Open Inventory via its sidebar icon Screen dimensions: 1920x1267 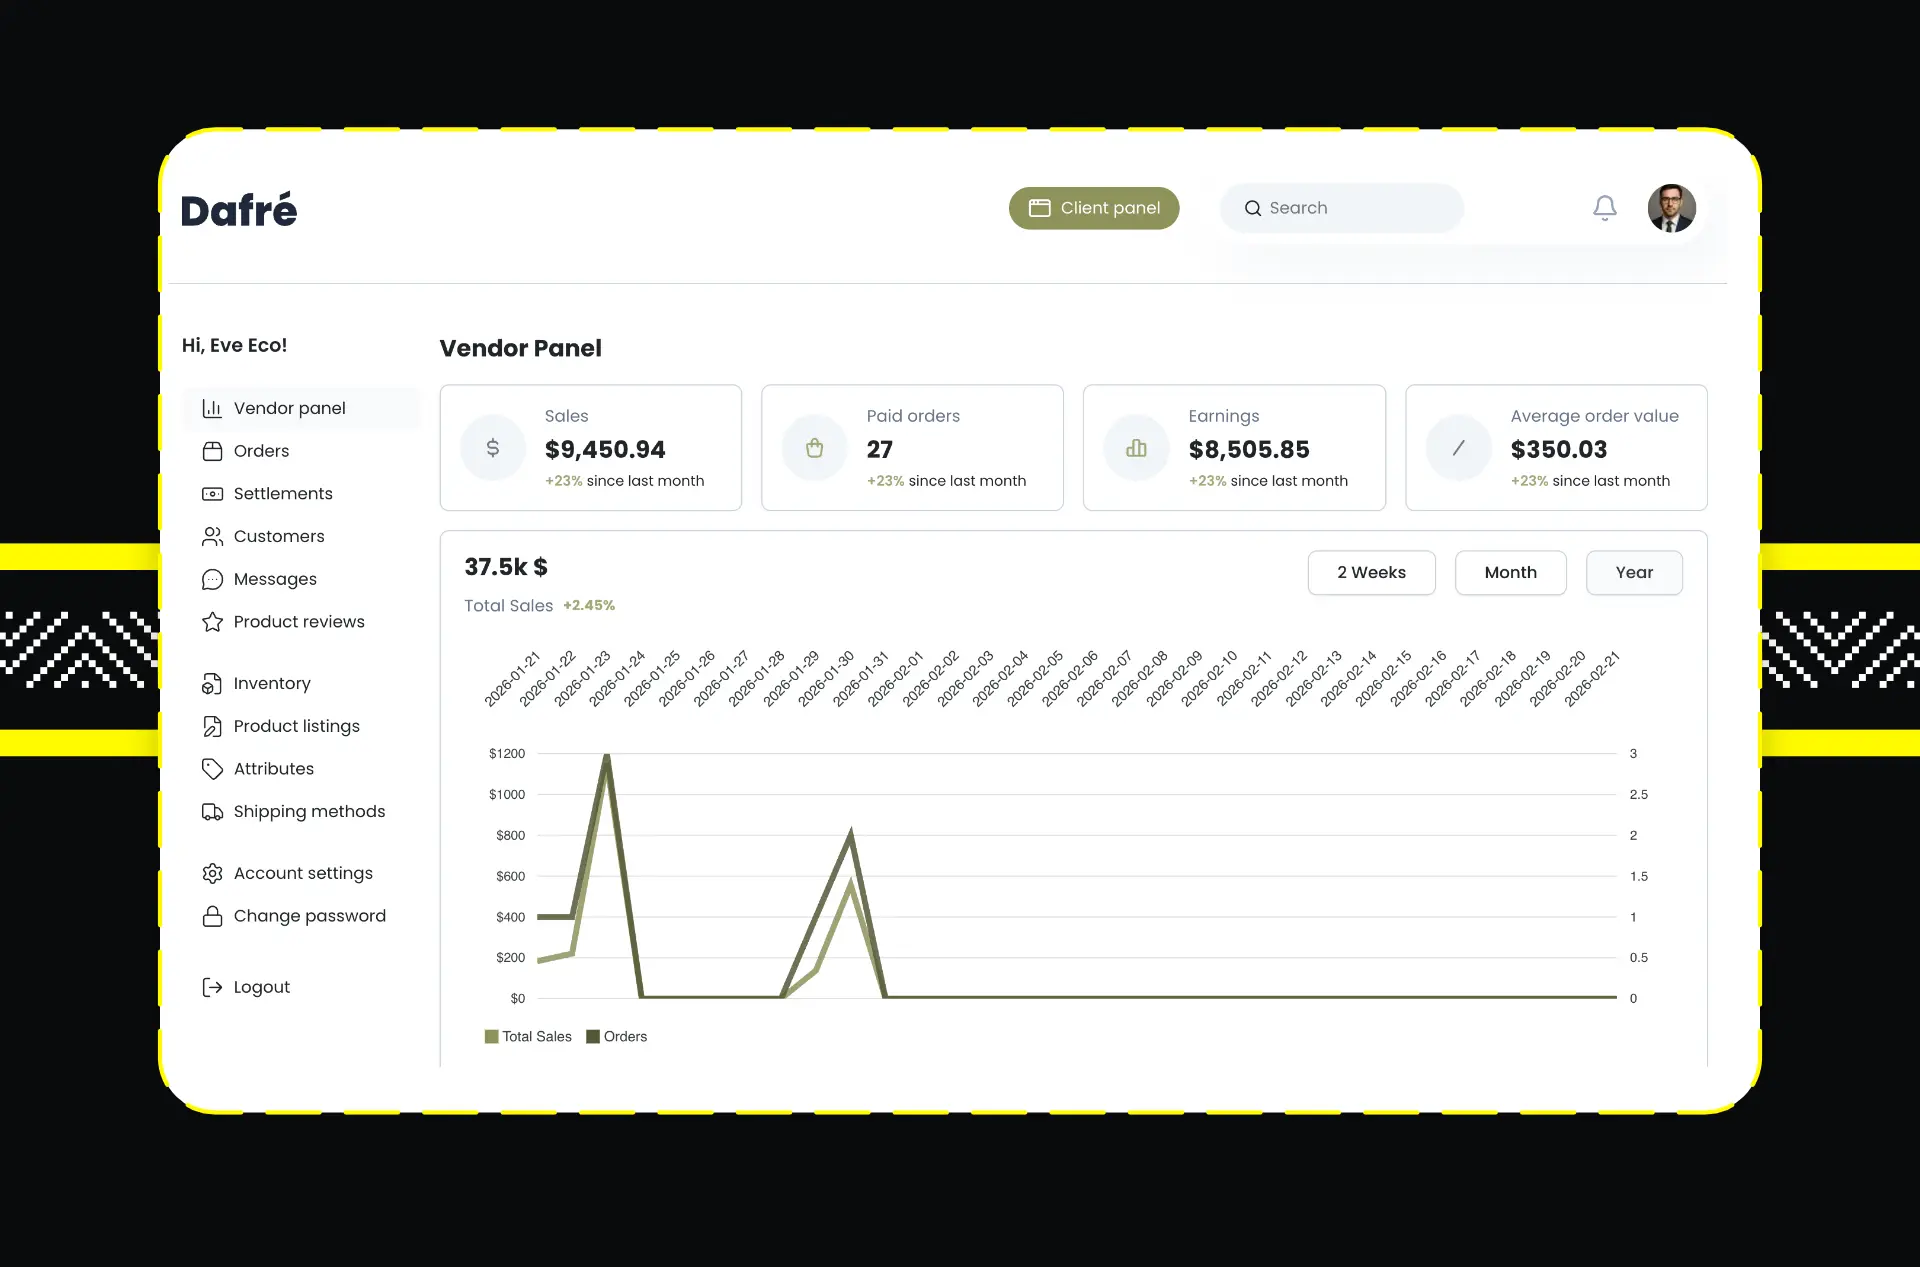(x=212, y=684)
